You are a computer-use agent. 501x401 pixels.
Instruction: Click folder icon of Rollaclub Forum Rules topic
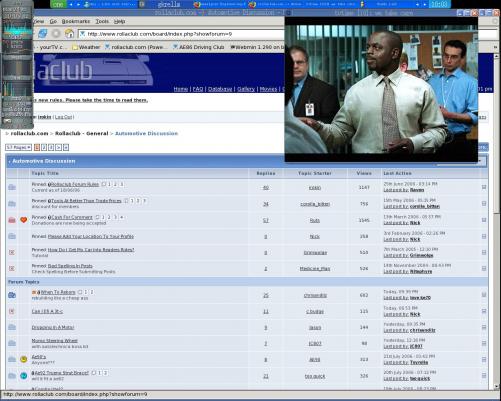point(12,187)
